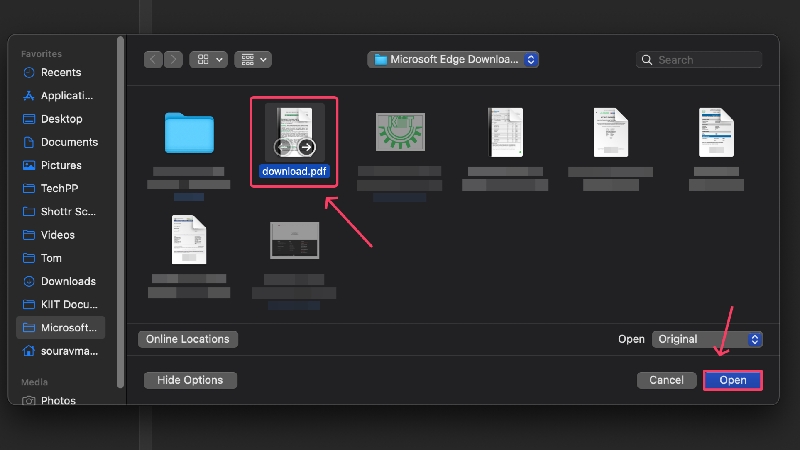Click the Open button
Viewport: 800px width, 450px height.
pyautogui.click(x=733, y=380)
